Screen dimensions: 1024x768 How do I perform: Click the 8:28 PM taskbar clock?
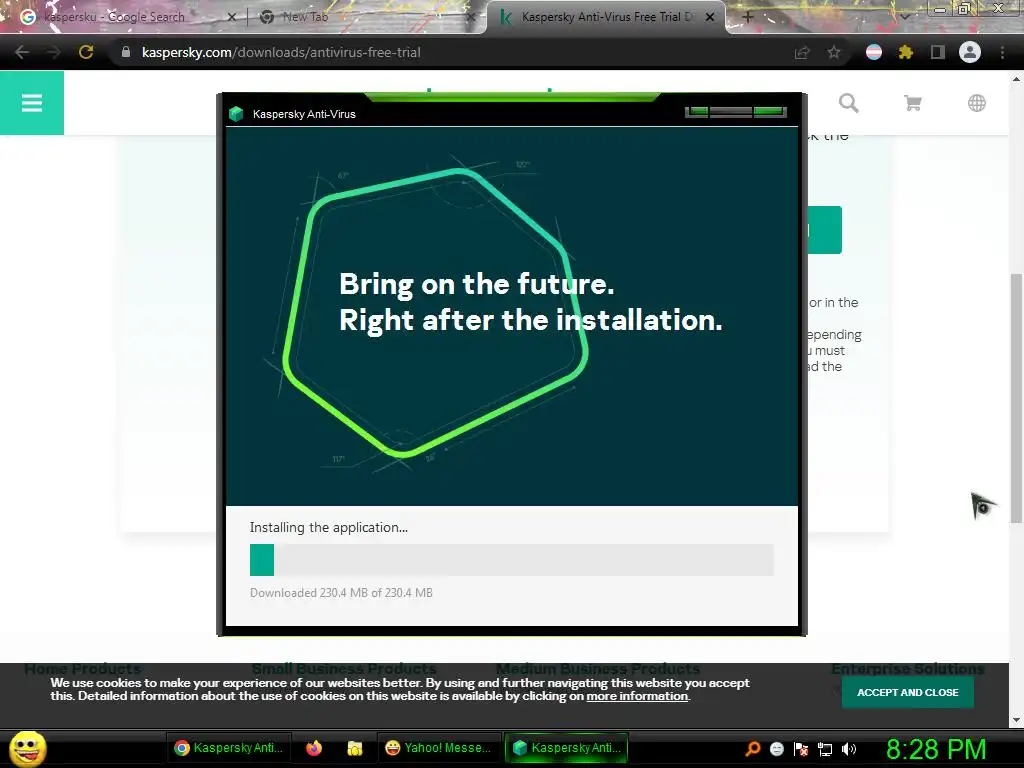click(x=936, y=749)
